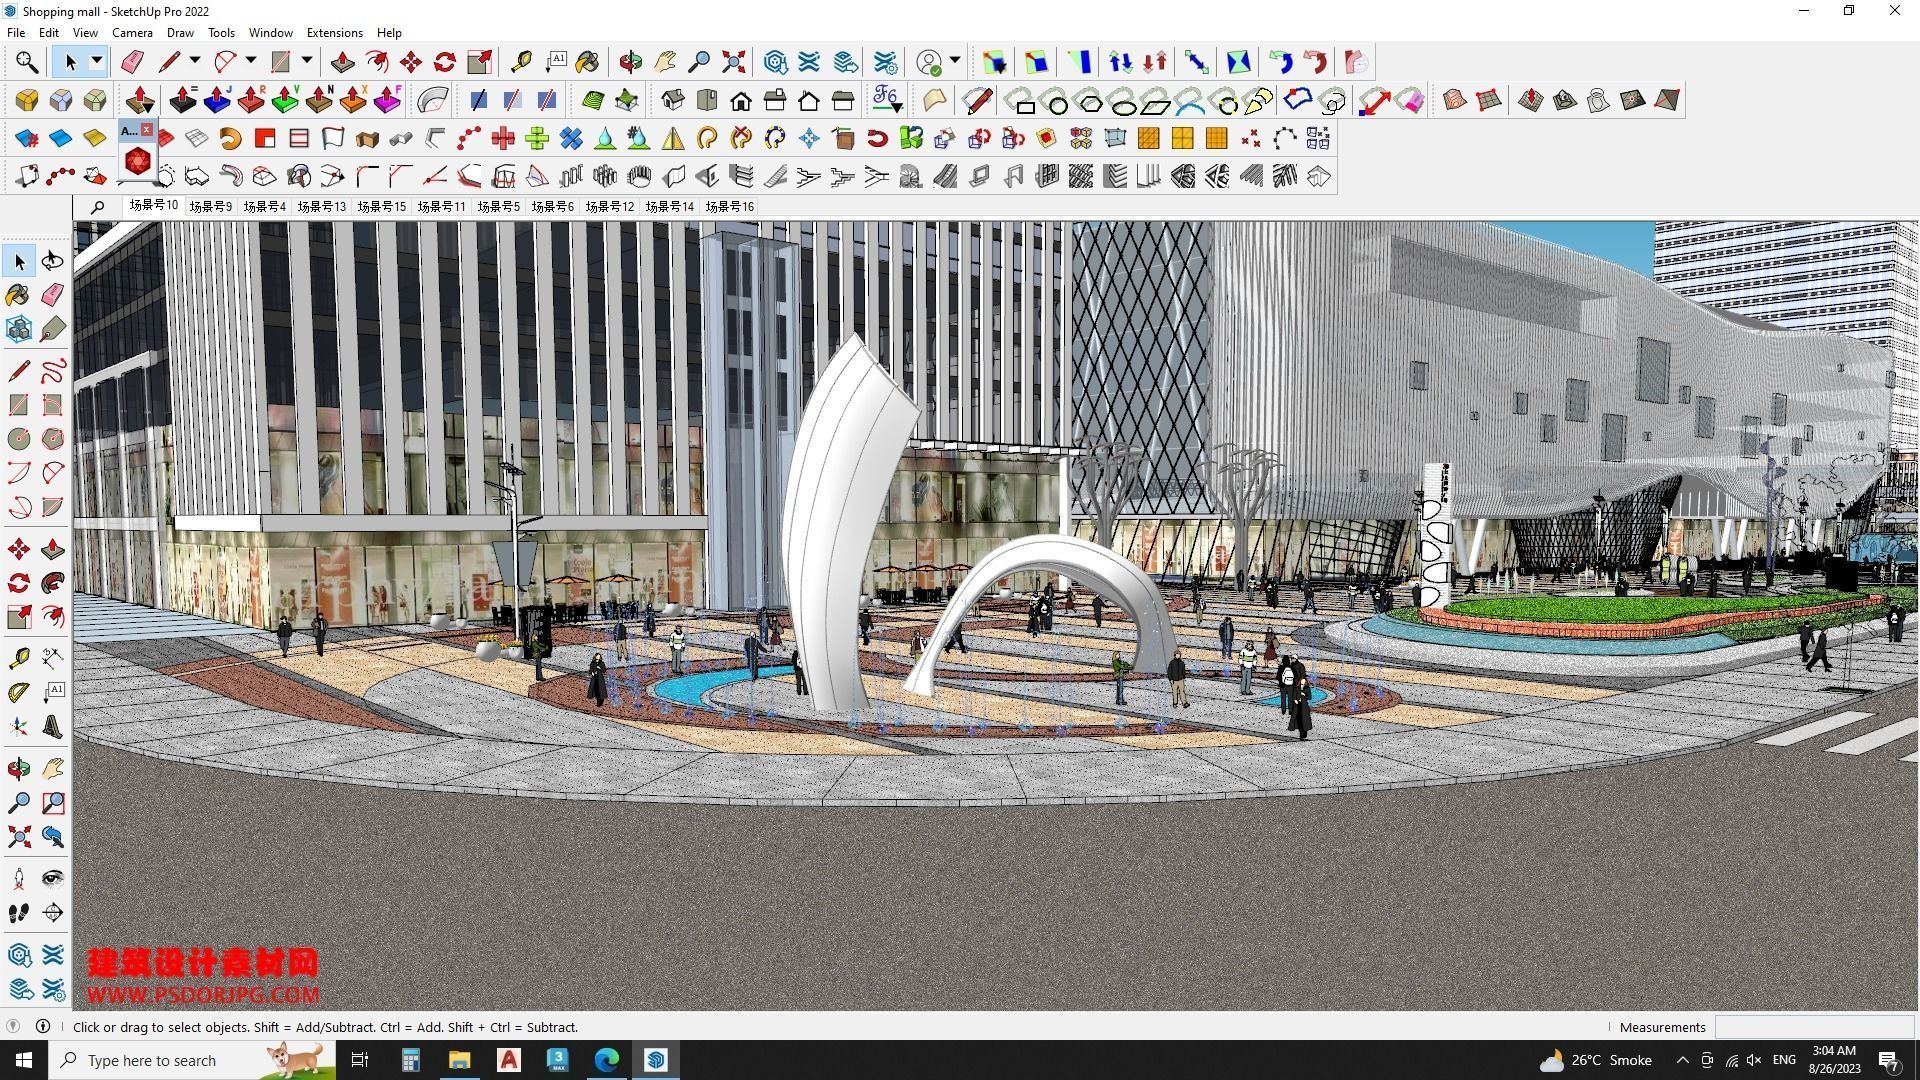Choose the Tape Measure tool in top toolbar
The width and height of the screenshot is (1920, 1080).
(x=520, y=62)
